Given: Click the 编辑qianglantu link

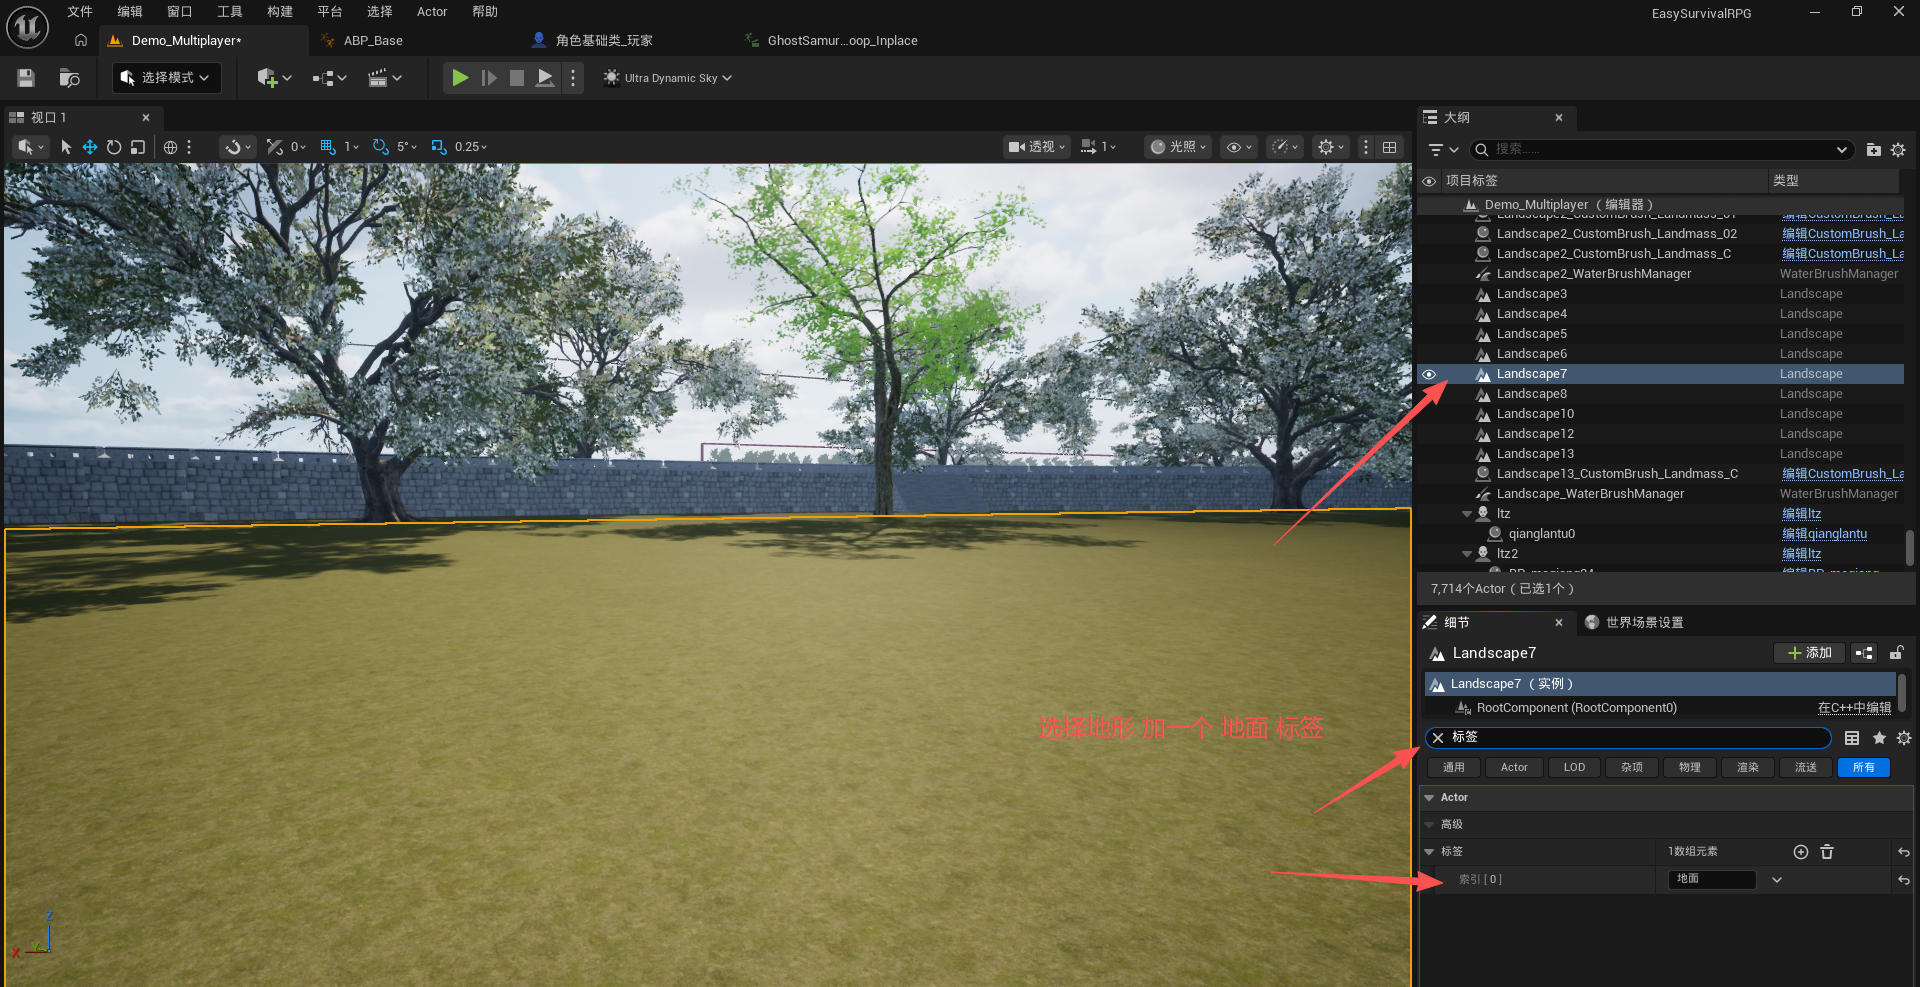Looking at the screenshot, I should (1824, 534).
